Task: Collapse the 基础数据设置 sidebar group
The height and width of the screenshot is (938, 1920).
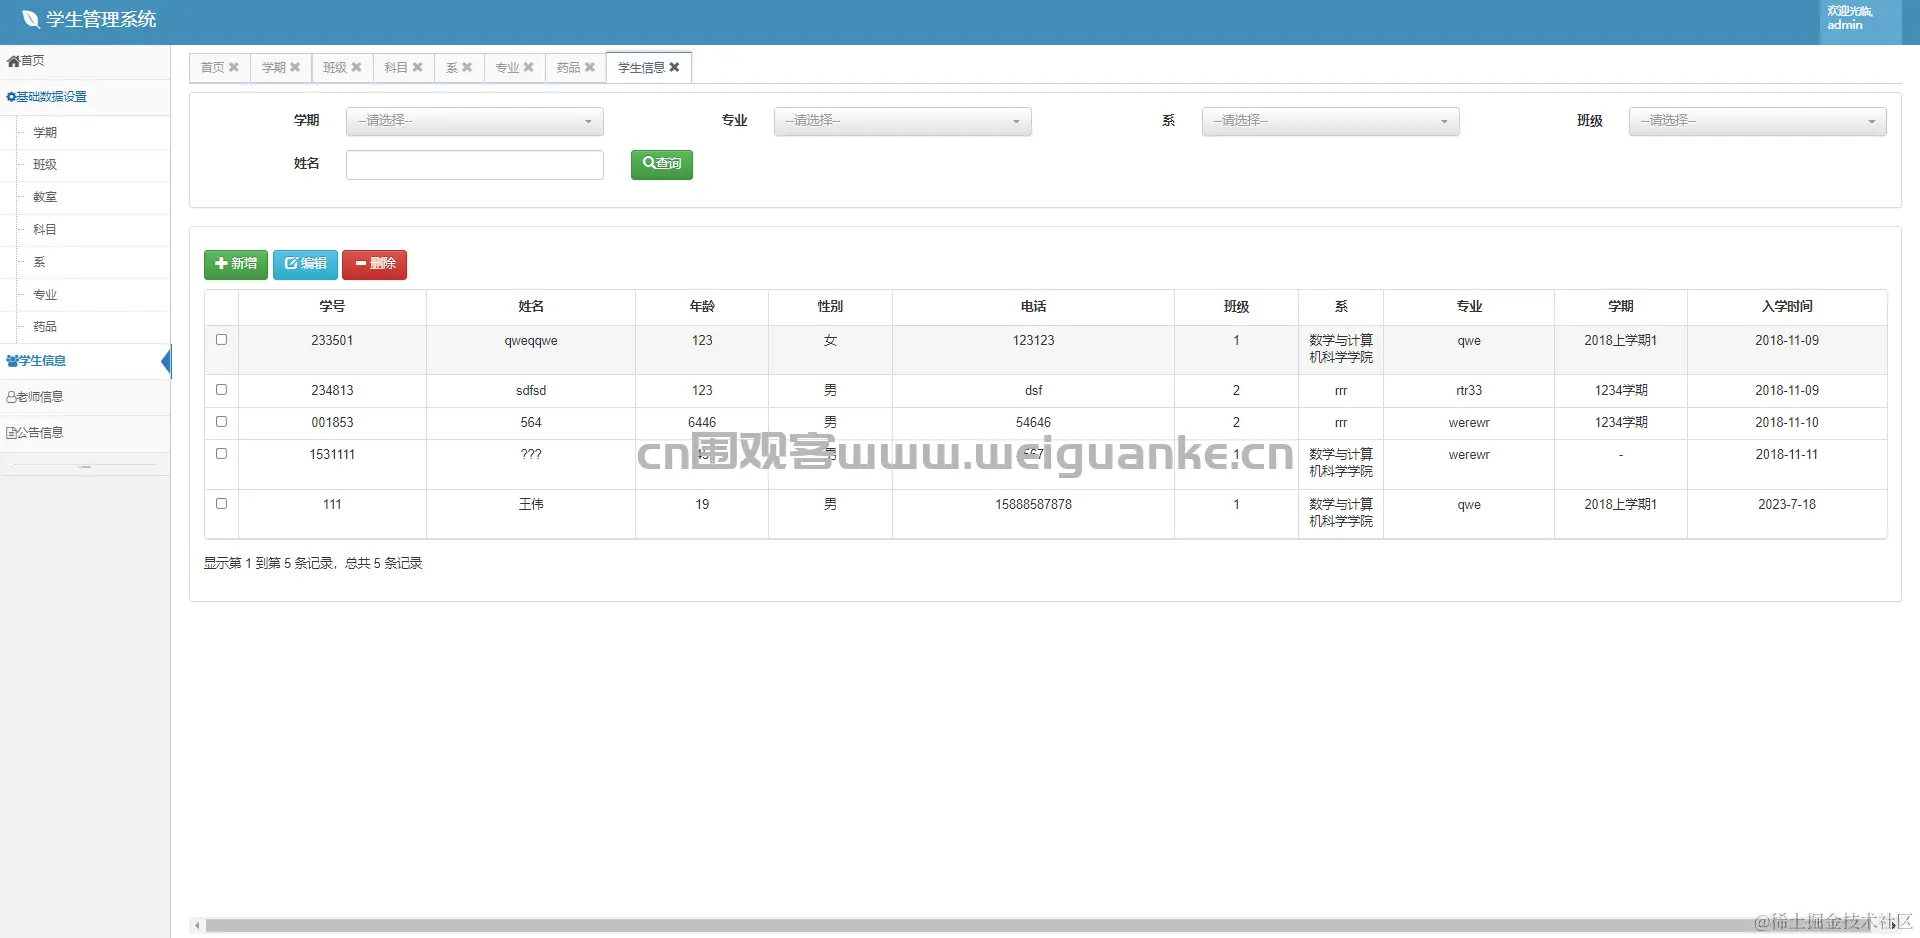Action: (85, 97)
